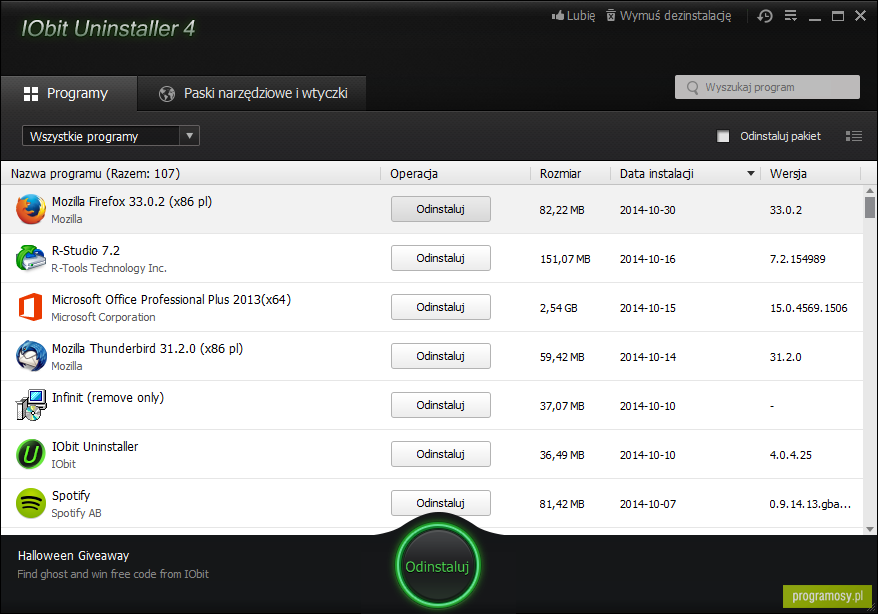This screenshot has width=878, height=614.
Task: Click the Microsoft Office program icon
Action: [30, 307]
